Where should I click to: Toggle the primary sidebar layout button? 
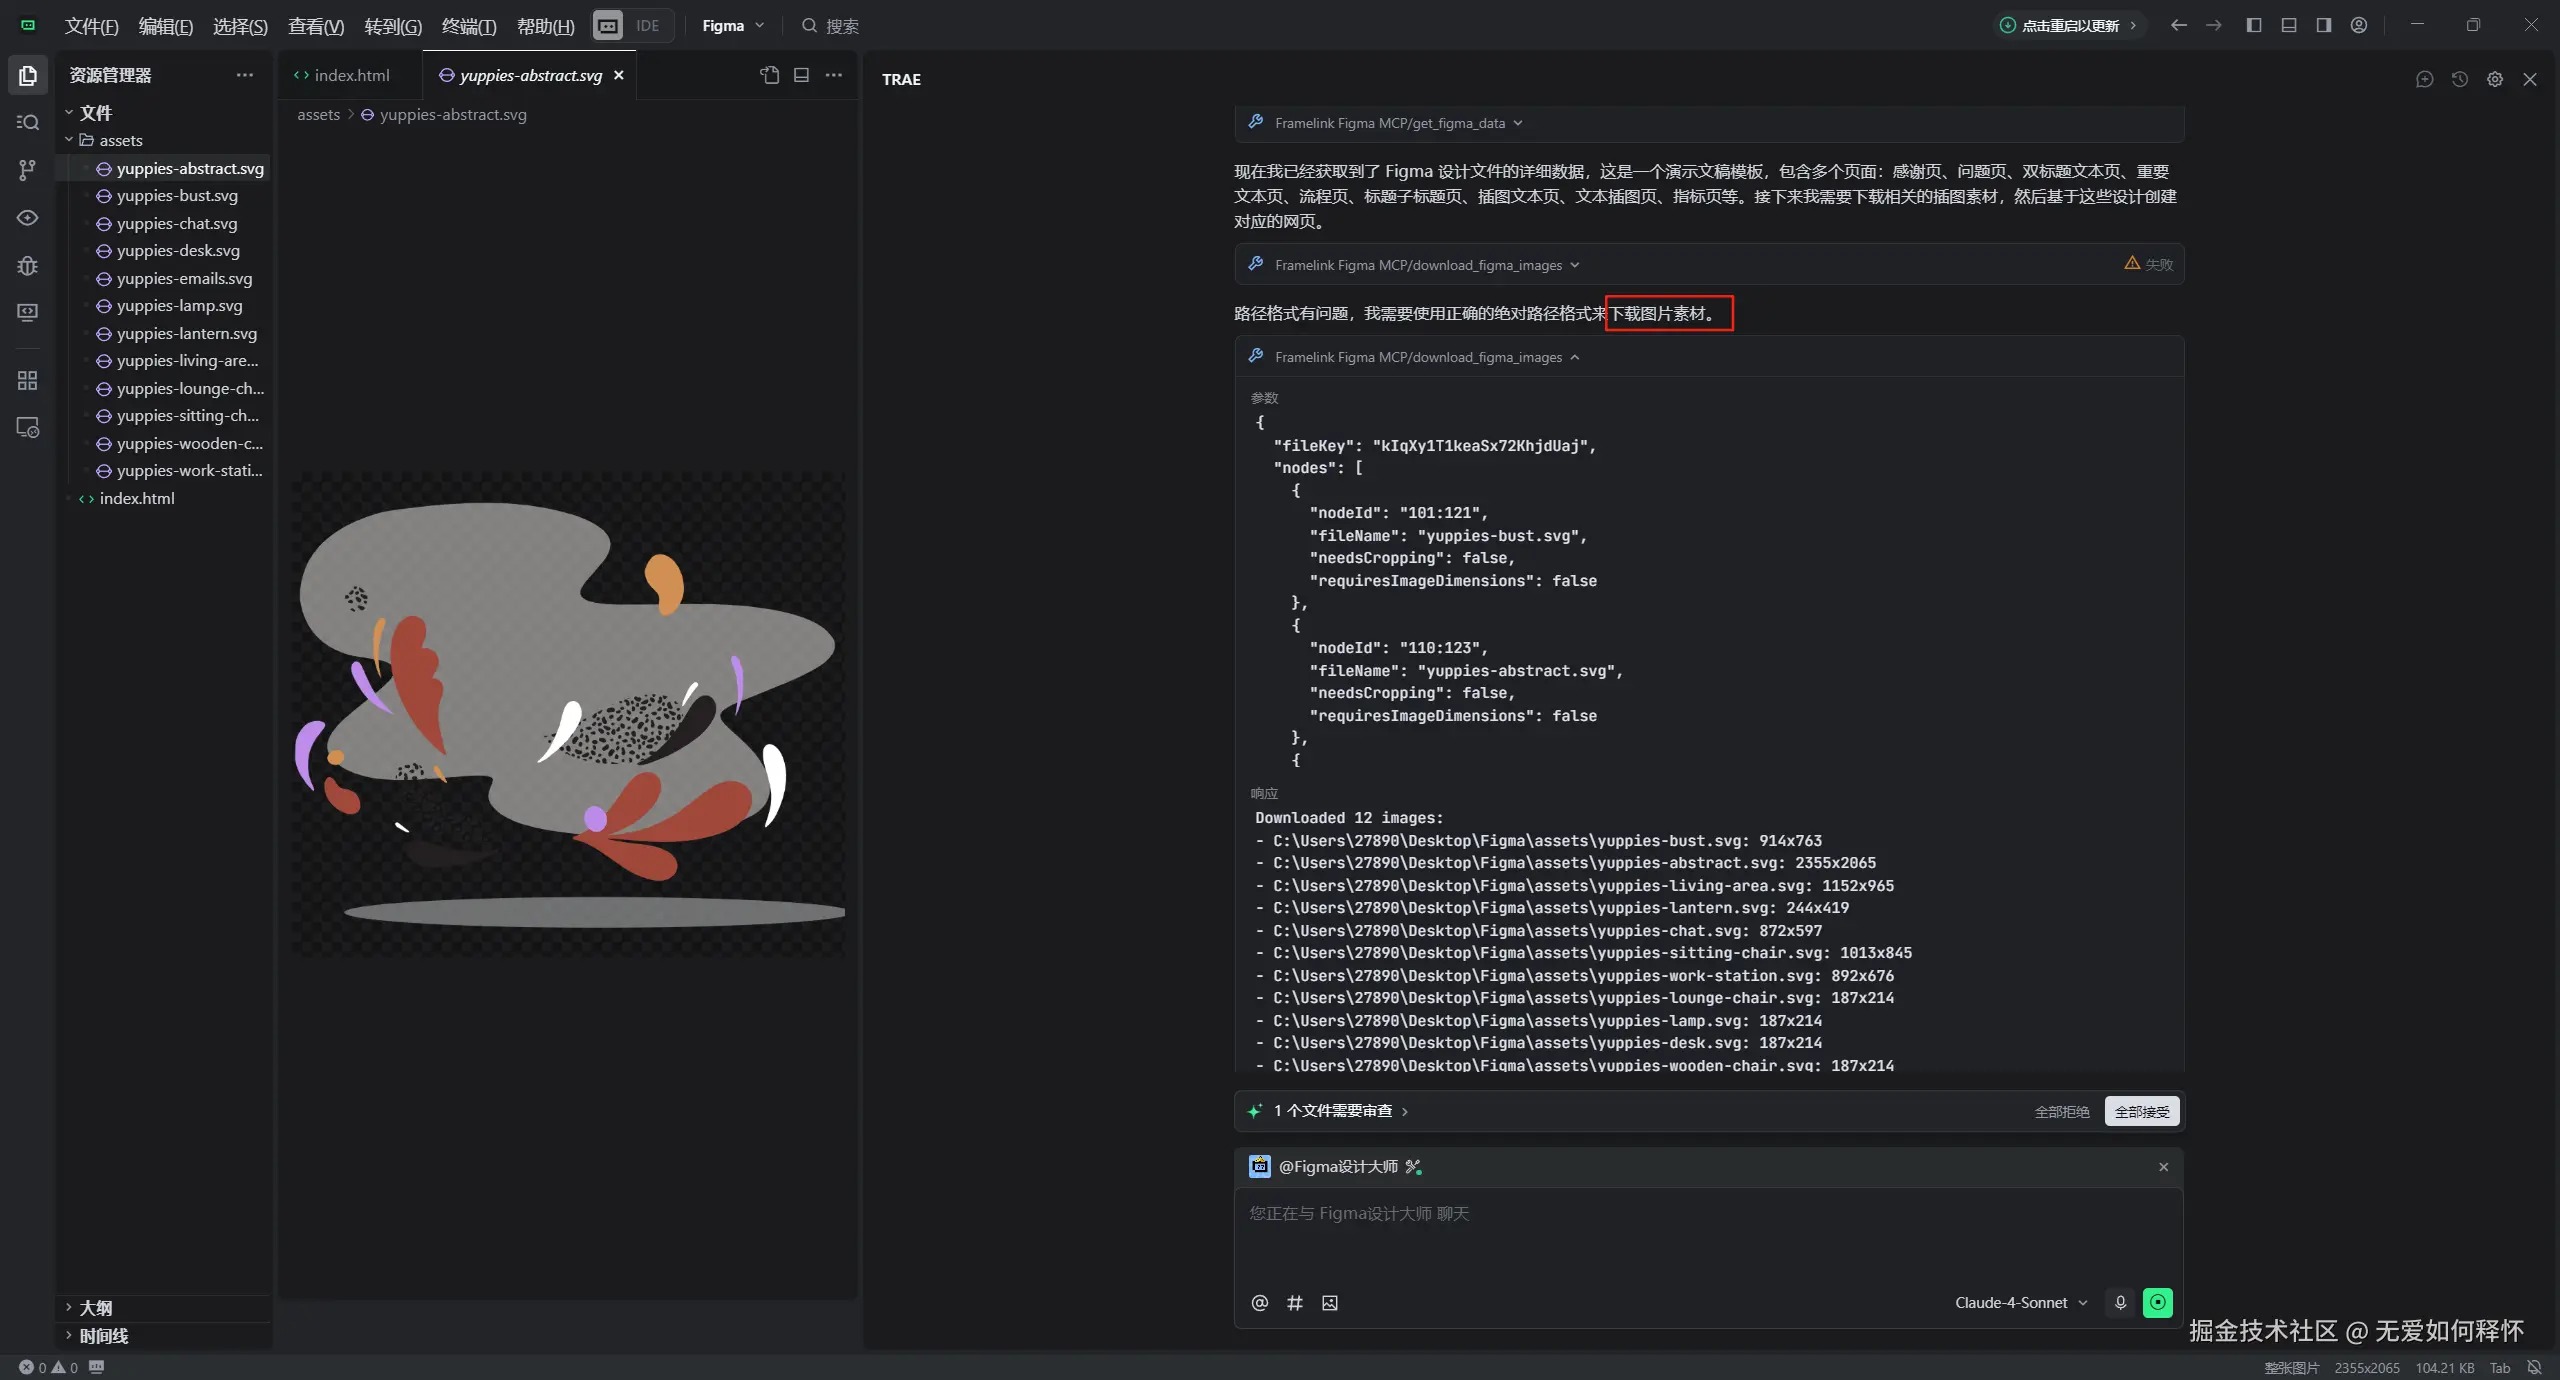tap(2254, 25)
